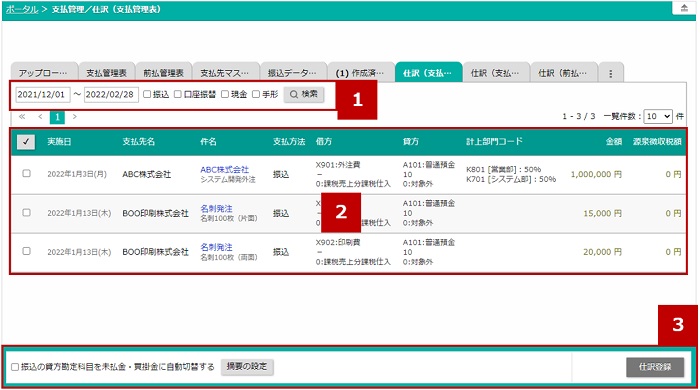Toggle the 手形 filter checkbox

pyautogui.click(x=256, y=94)
